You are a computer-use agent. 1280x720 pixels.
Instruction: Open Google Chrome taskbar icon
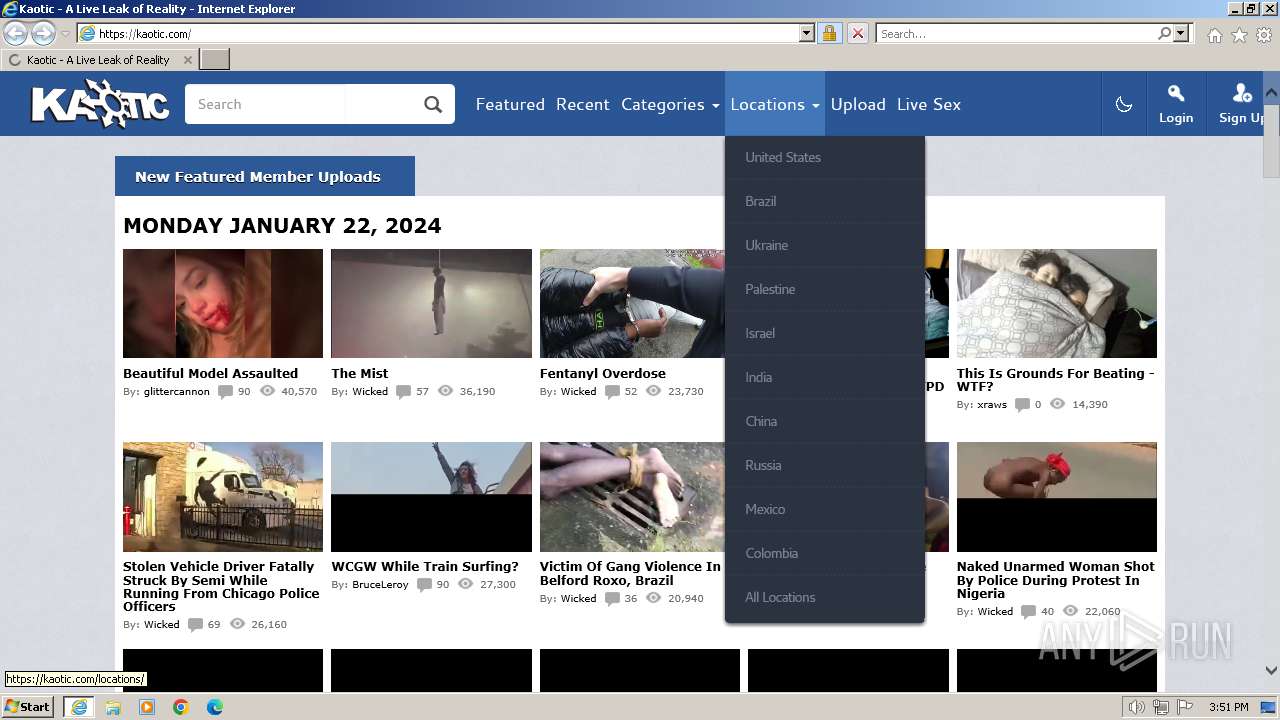pyautogui.click(x=181, y=707)
